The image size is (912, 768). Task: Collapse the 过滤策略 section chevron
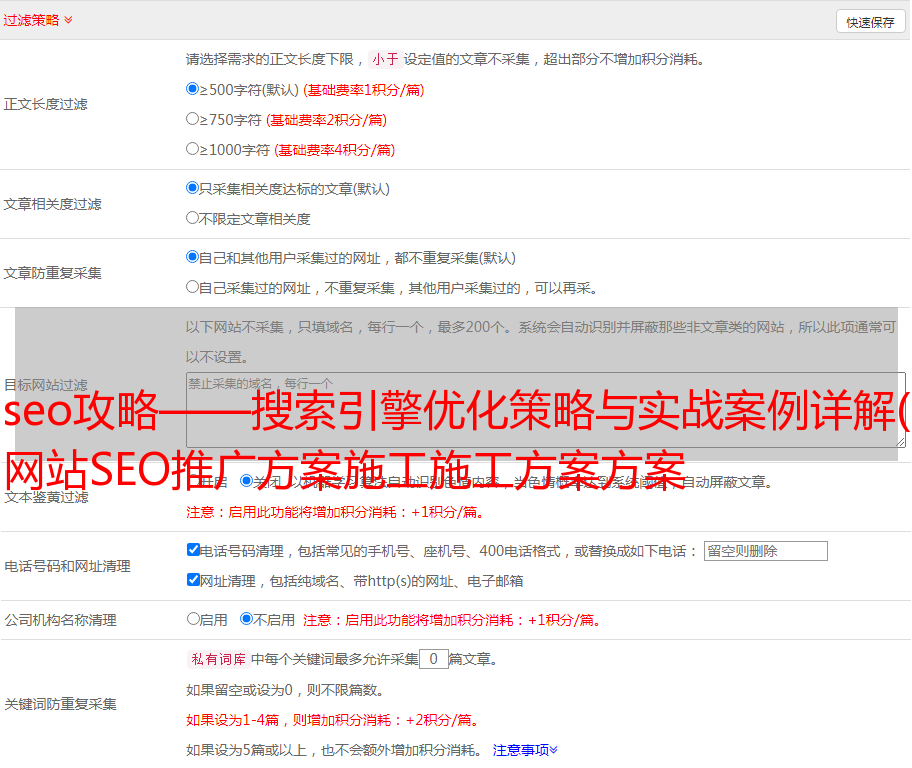pyautogui.click(x=68, y=20)
